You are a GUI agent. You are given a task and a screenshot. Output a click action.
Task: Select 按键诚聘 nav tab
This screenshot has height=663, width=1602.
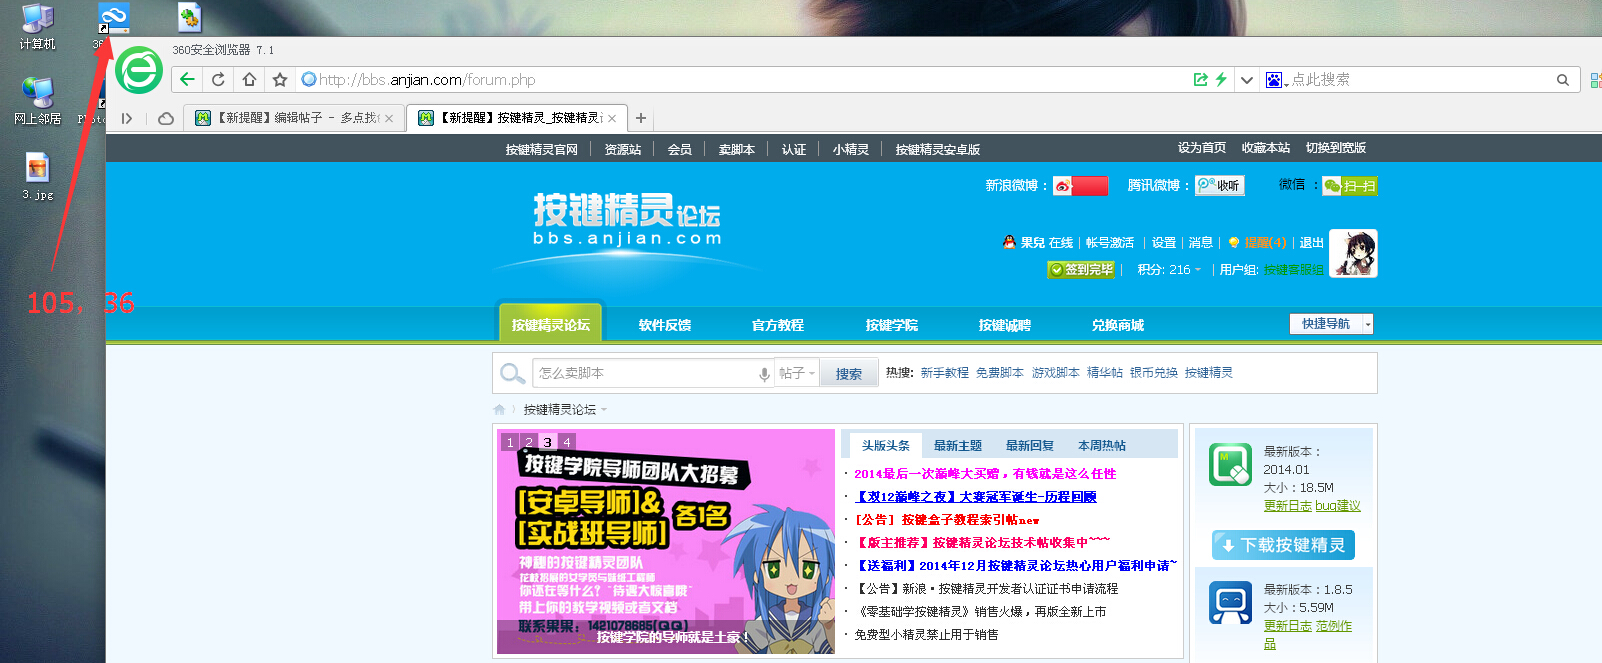(x=1004, y=325)
